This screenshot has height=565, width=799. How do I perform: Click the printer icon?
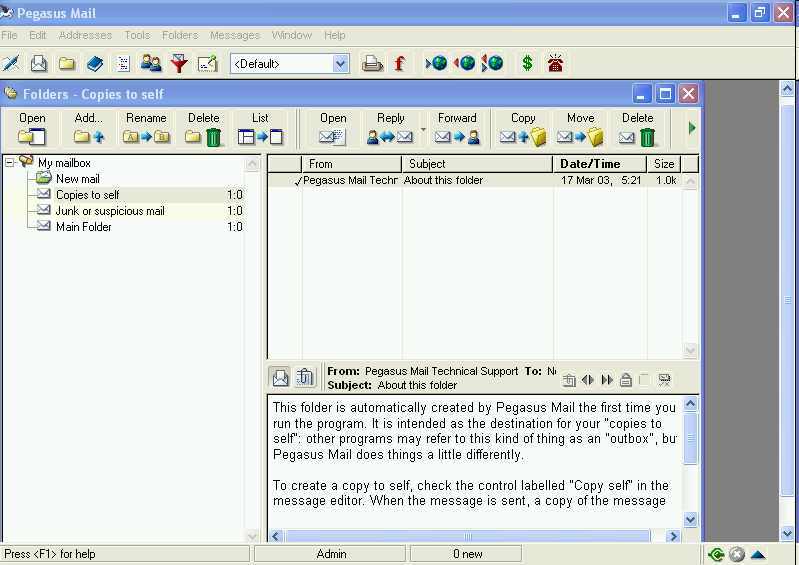(x=372, y=64)
